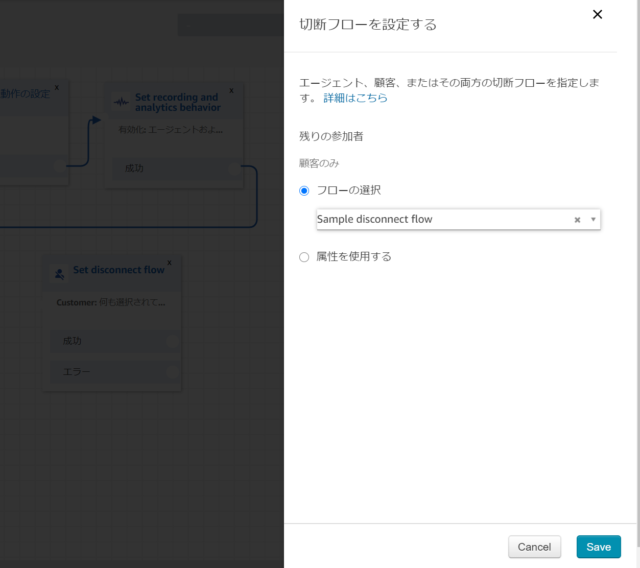Select the フローの選択 radio button
Viewport: 640px width, 568px height.
pos(304,191)
